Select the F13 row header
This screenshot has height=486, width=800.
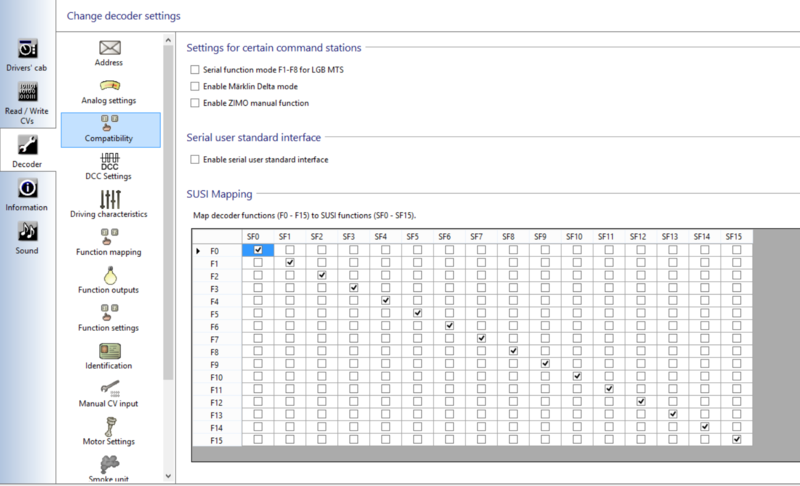click(x=217, y=415)
